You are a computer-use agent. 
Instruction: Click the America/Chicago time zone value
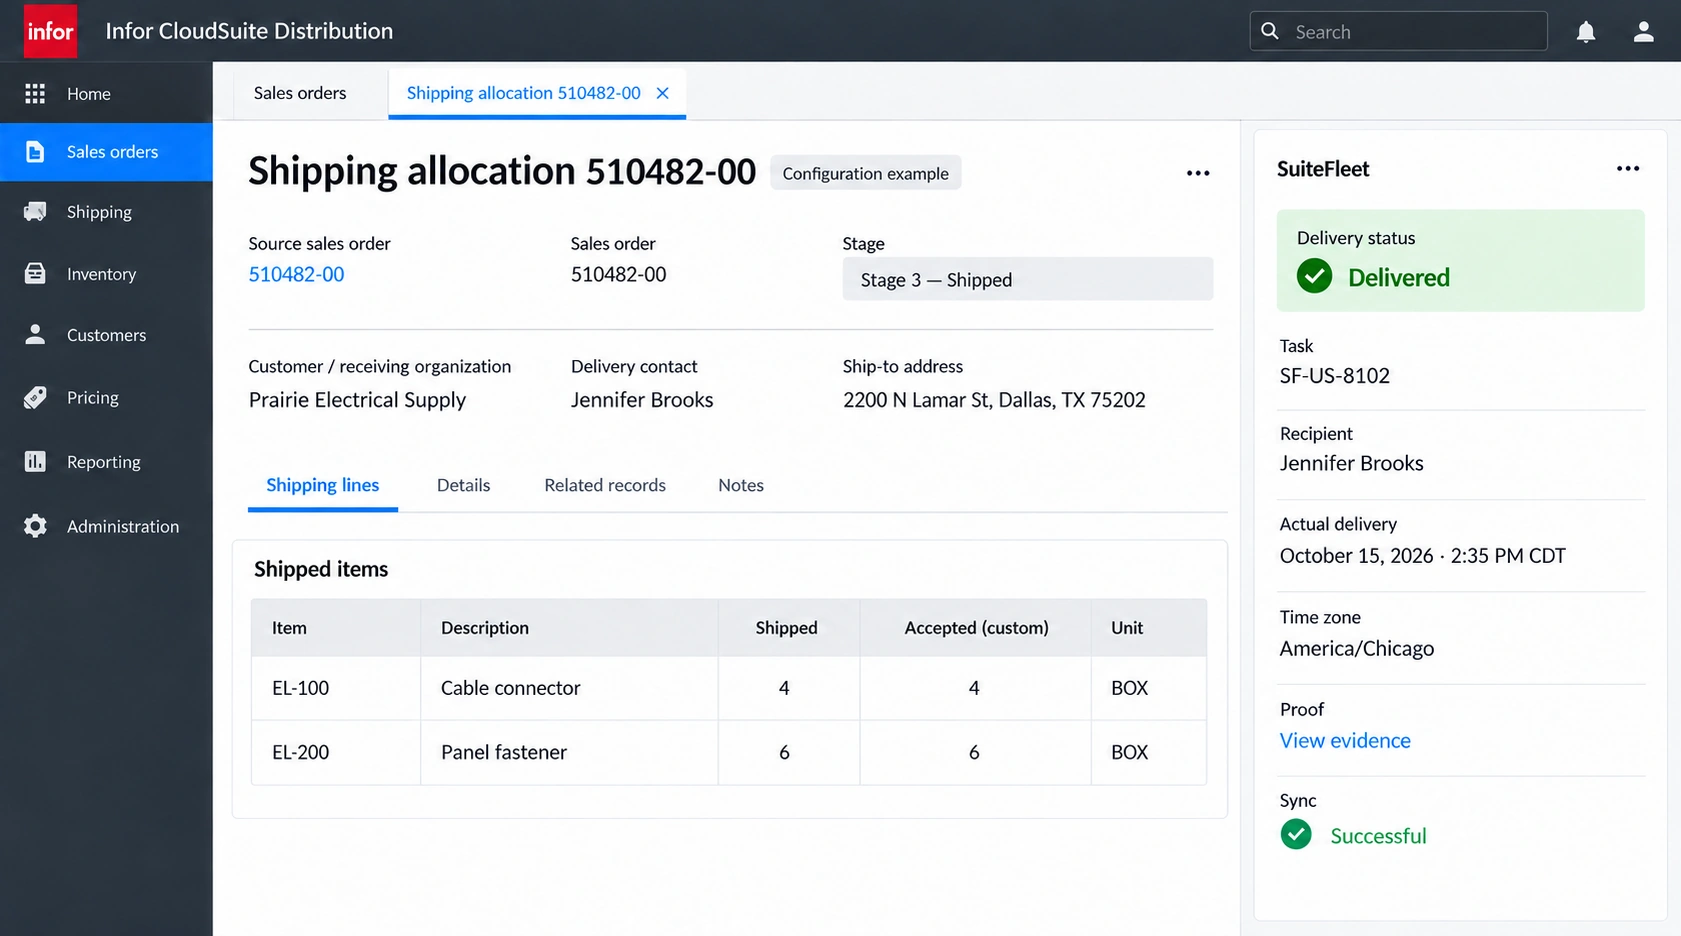(x=1356, y=648)
